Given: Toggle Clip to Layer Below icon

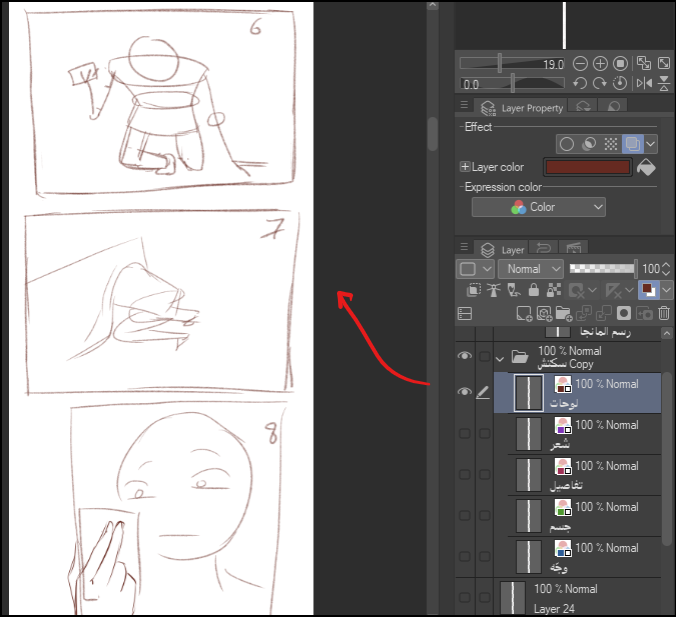Looking at the screenshot, I should (x=474, y=290).
